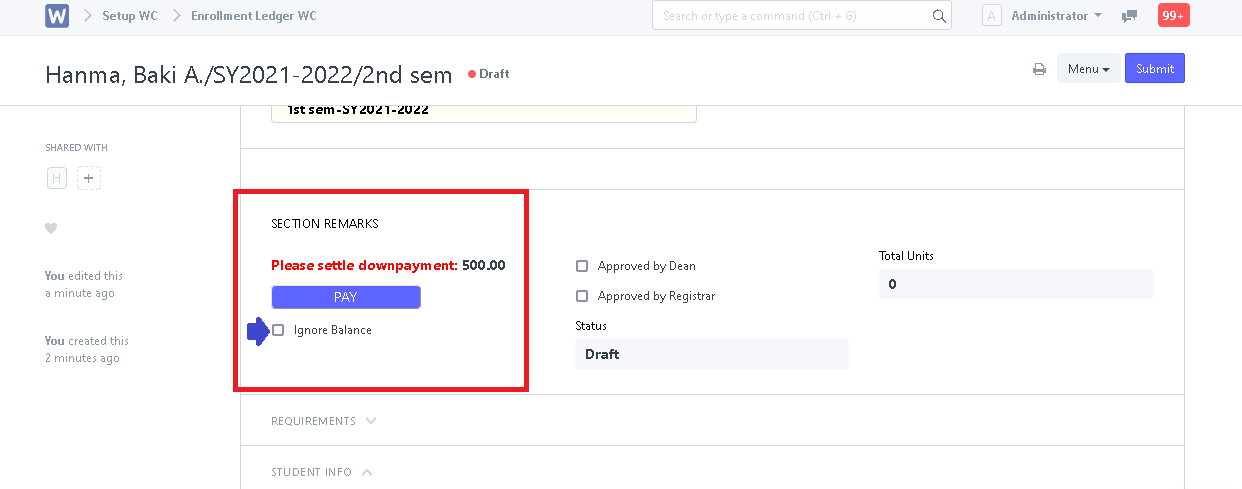Click the Administrator avatar icon

(x=992, y=16)
